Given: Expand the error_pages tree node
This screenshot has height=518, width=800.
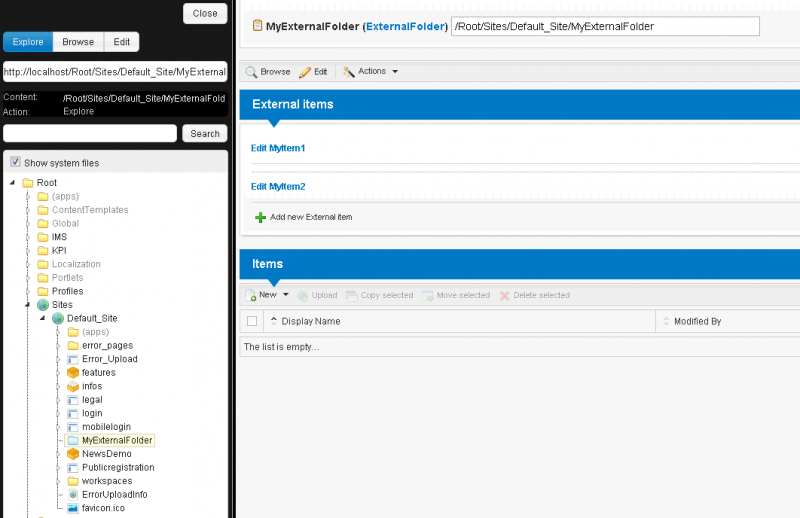Looking at the screenshot, I should (58, 346).
